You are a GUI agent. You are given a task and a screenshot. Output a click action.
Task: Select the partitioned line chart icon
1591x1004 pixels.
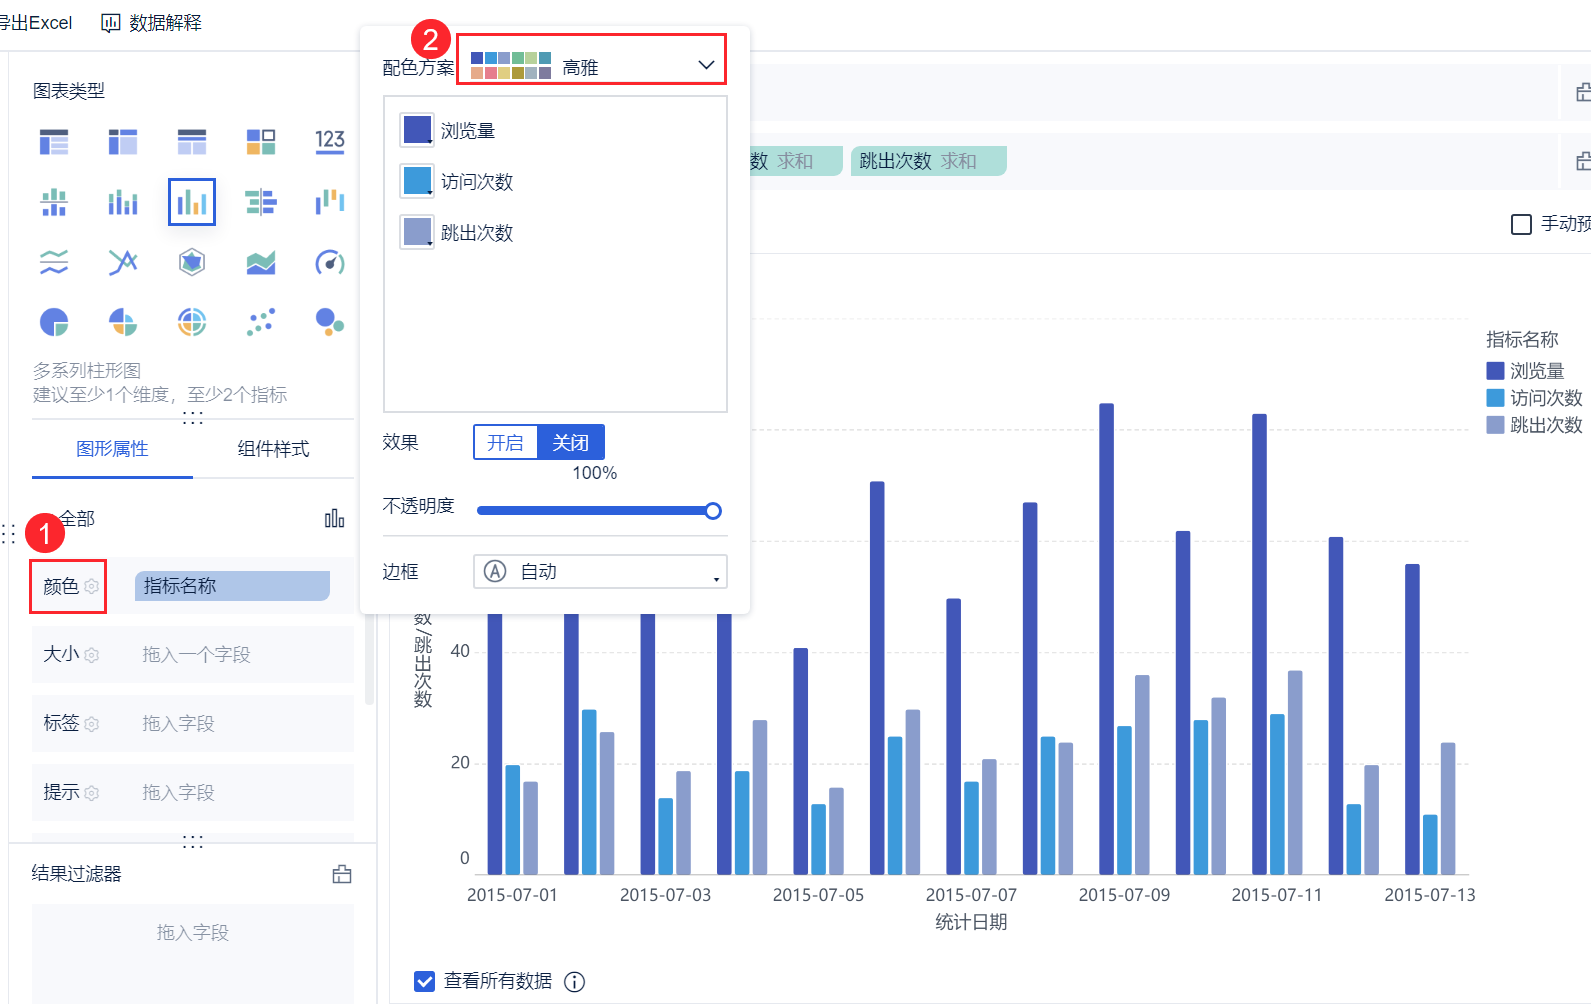coord(54,263)
